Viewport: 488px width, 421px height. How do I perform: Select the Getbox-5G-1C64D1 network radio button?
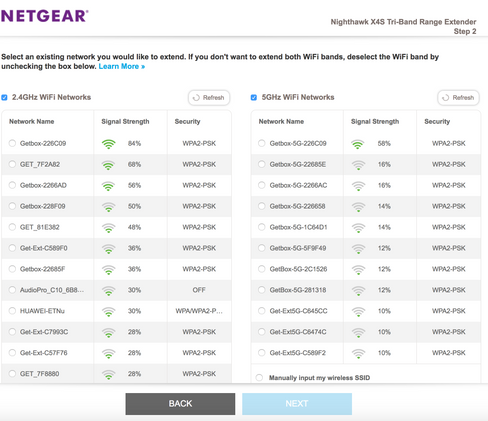[x=262, y=227]
